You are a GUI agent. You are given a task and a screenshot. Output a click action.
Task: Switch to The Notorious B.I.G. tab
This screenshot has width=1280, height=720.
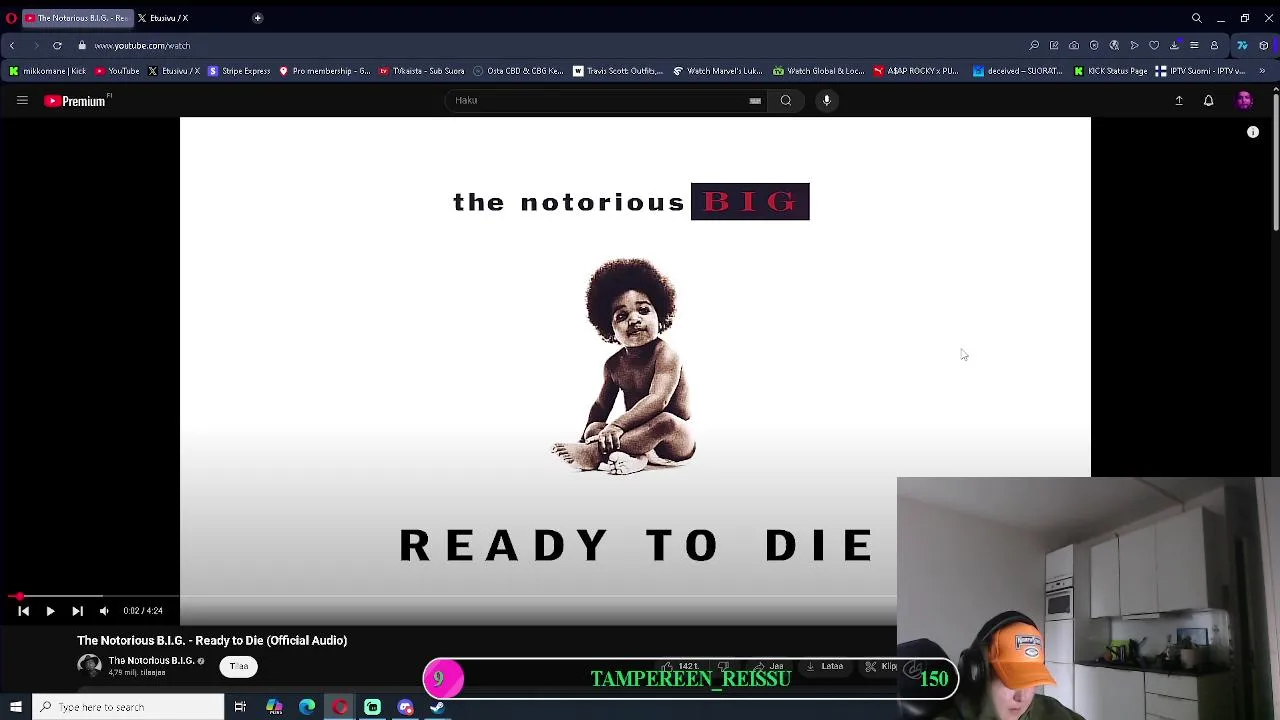77,18
